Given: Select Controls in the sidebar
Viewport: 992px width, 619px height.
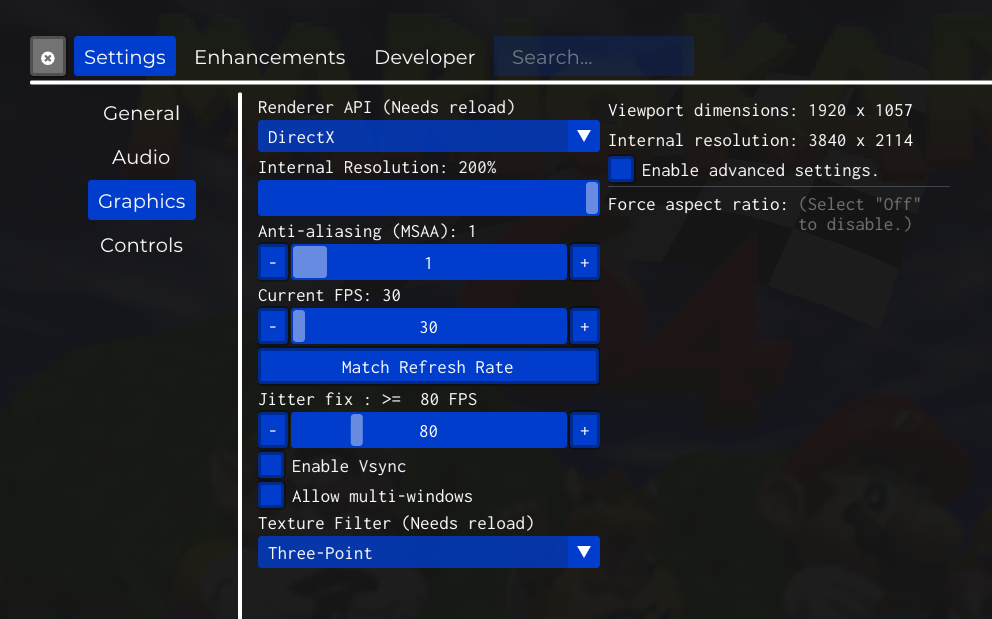Looking at the screenshot, I should (x=142, y=245).
